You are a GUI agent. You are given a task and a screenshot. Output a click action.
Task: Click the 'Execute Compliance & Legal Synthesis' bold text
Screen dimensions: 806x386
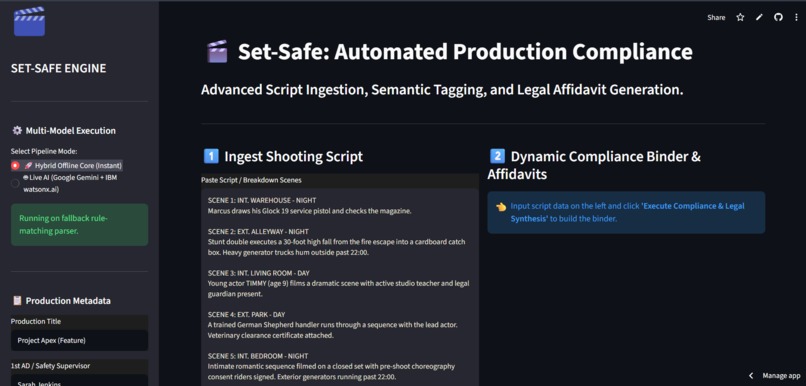pyautogui.click(x=628, y=212)
